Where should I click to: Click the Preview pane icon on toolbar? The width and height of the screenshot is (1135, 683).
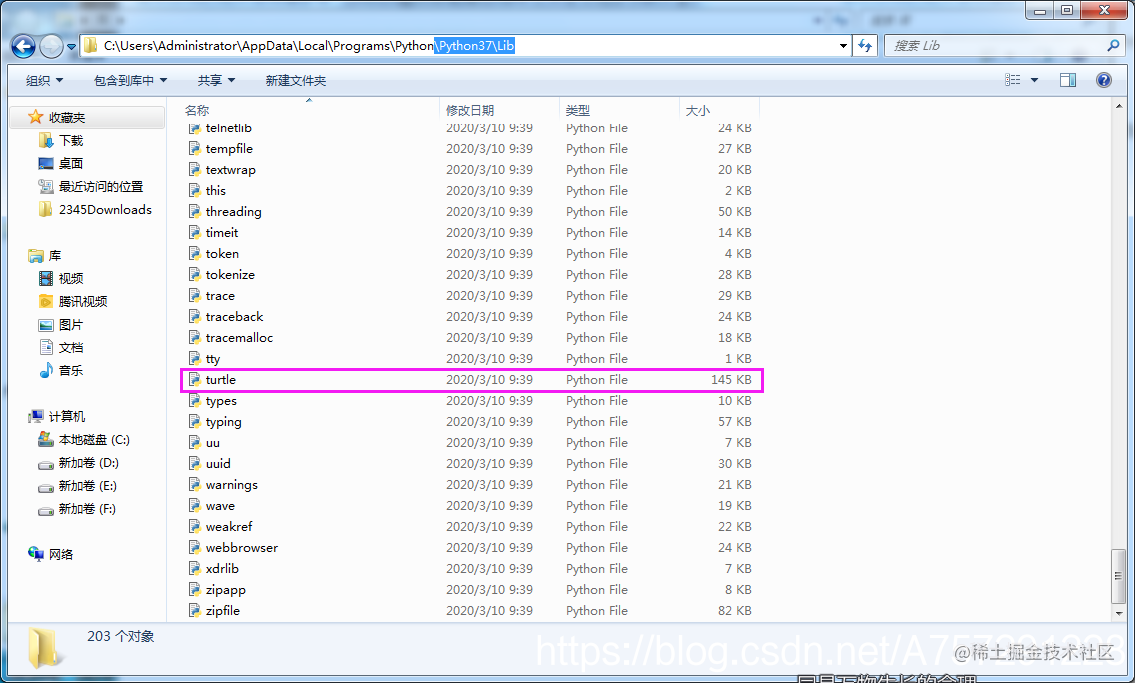coord(1068,80)
